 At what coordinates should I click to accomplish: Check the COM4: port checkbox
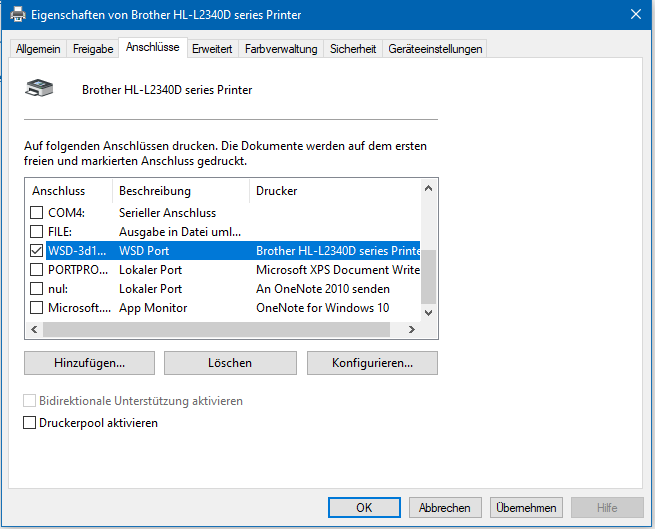click(36, 213)
